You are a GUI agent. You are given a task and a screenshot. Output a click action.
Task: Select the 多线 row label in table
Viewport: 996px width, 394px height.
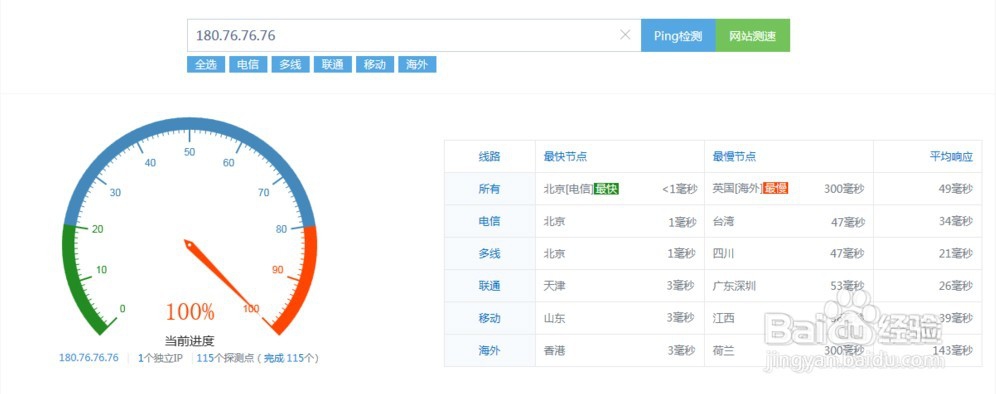point(489,254)
